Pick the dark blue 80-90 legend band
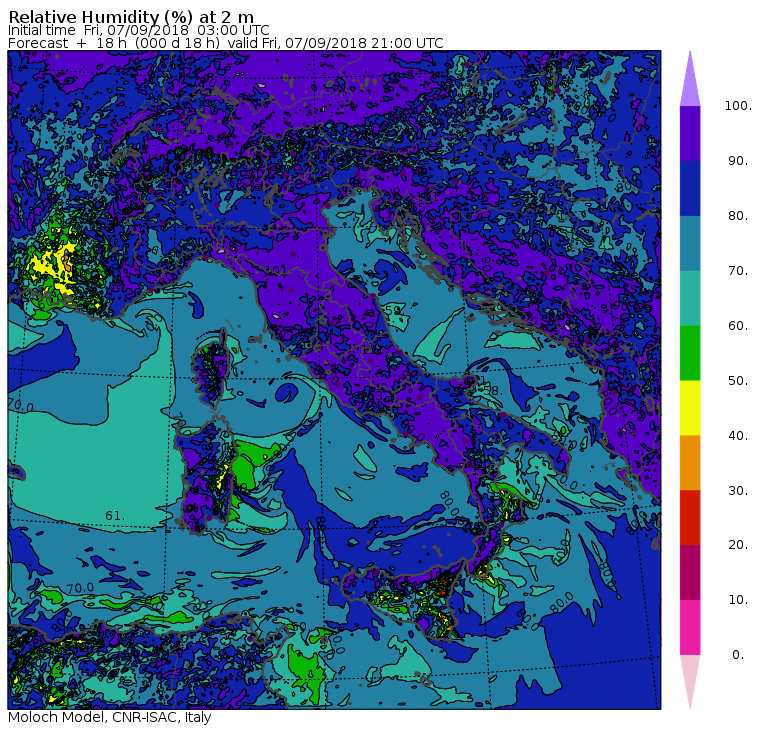This screenshot has width=760, height=731. pos(690,188)
